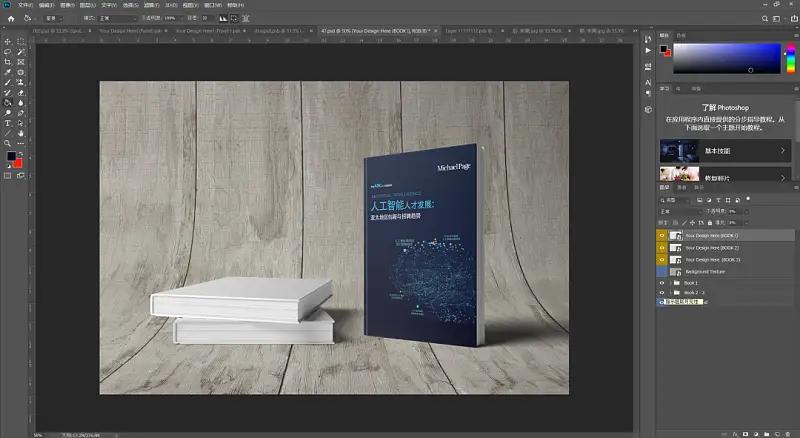Toggle visibility of Book 1 group

coord(662,283)
